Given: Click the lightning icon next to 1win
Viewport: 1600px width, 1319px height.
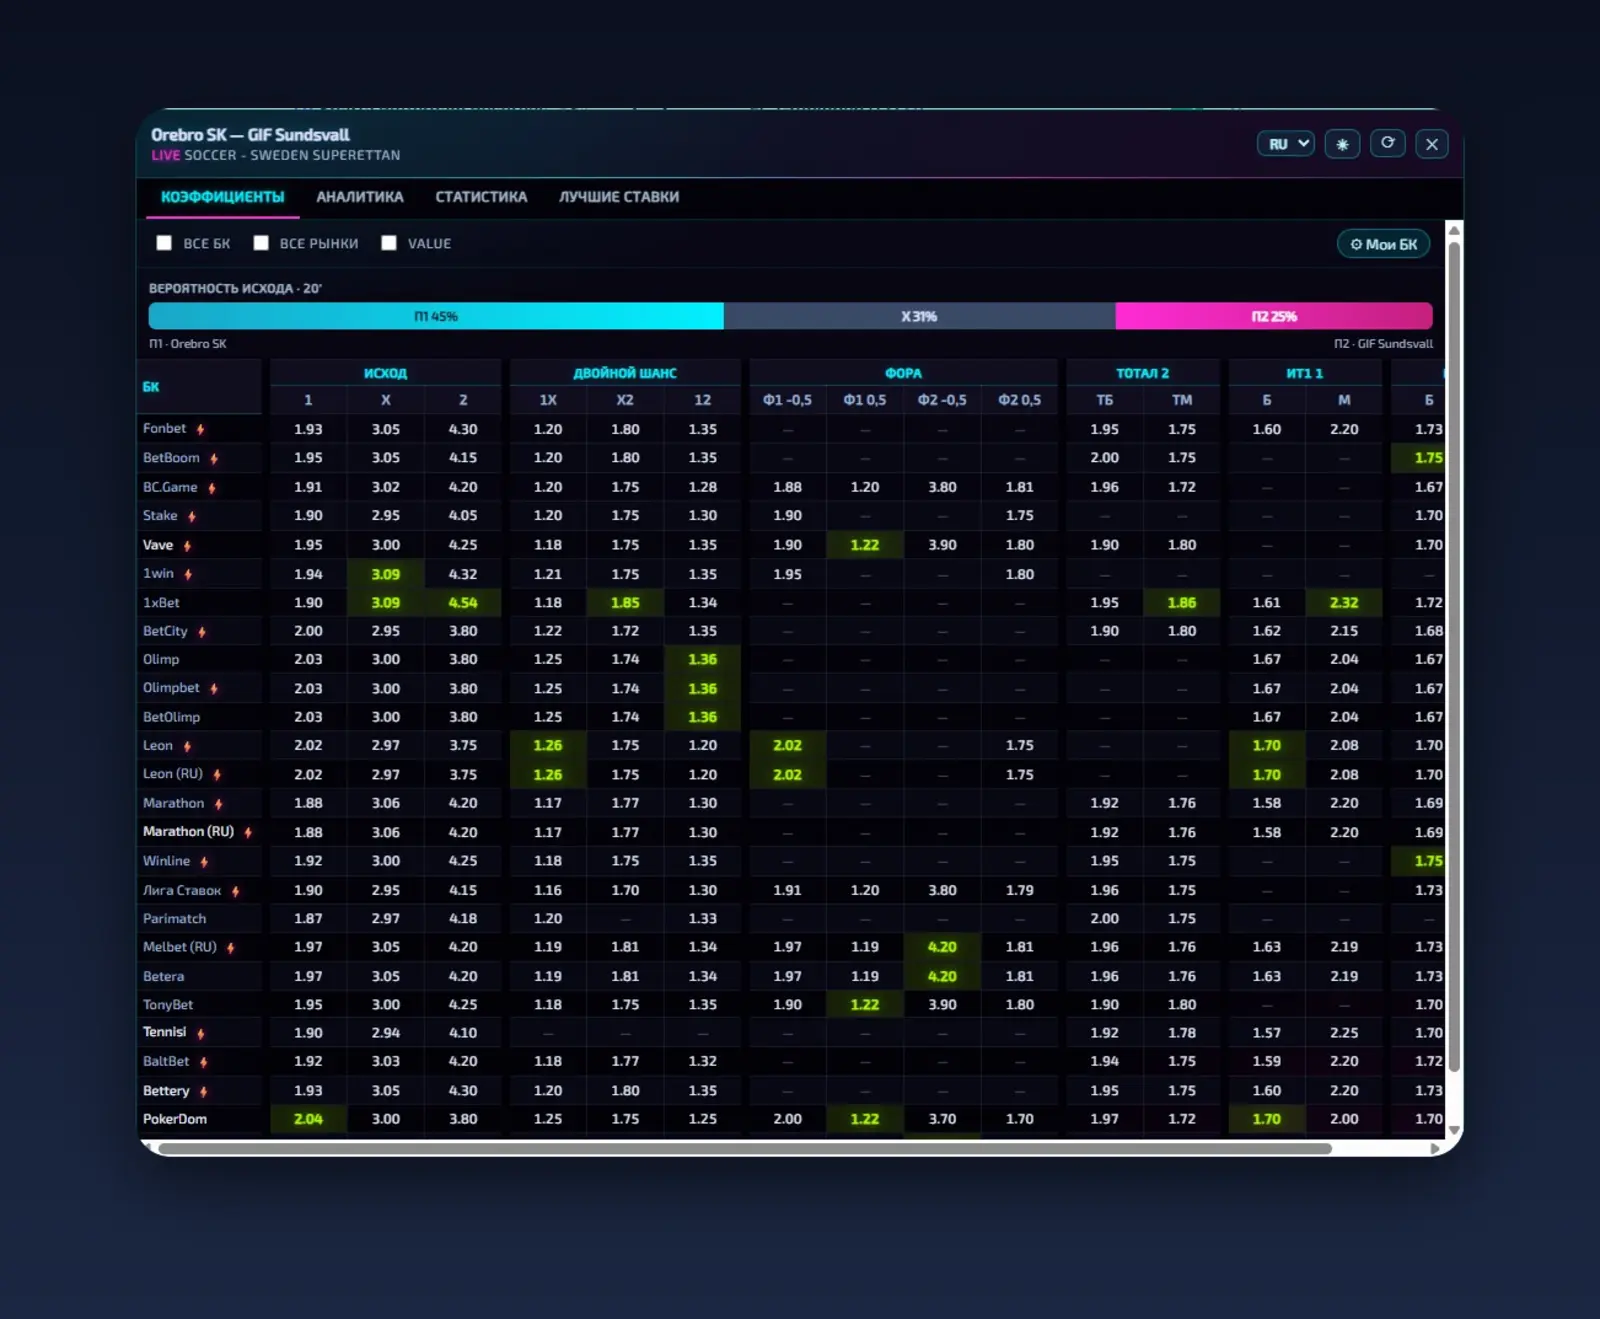Looking at the screenshot, I should click(188, 574).
